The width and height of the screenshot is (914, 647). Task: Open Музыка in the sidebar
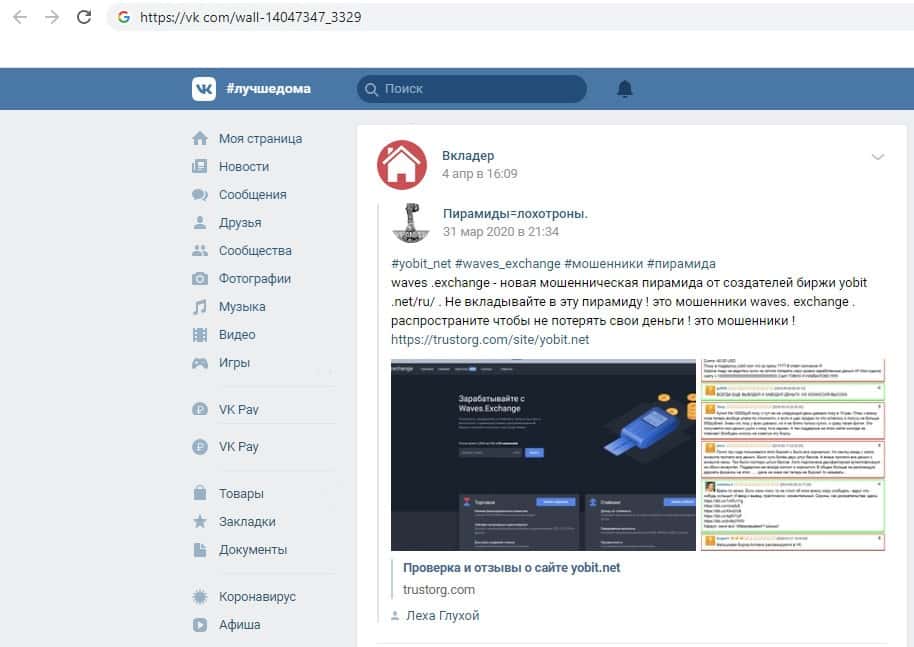(x=242, y=307)
